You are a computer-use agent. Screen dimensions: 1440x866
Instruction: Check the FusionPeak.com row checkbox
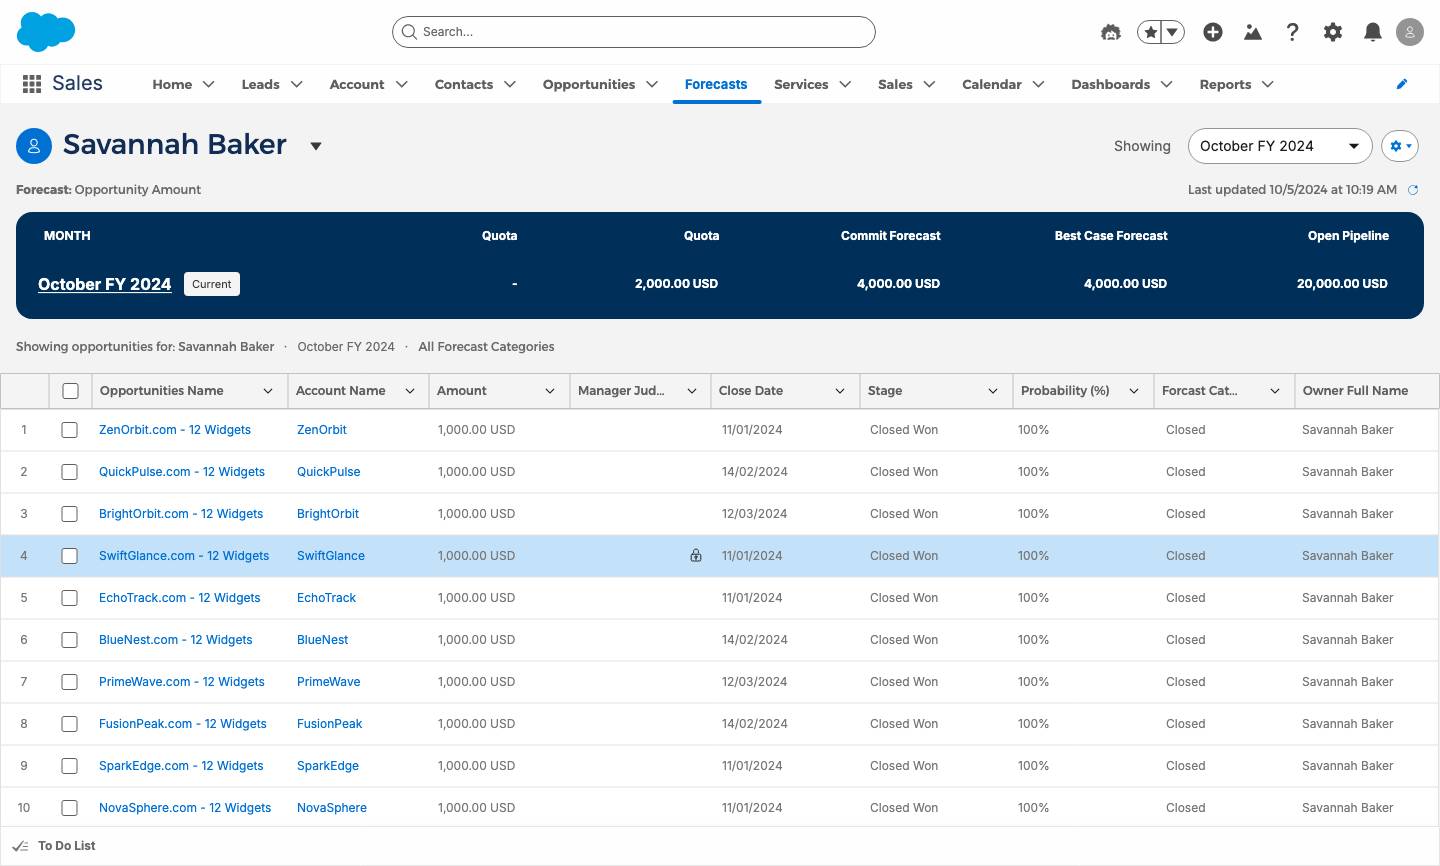coord(69,724)
